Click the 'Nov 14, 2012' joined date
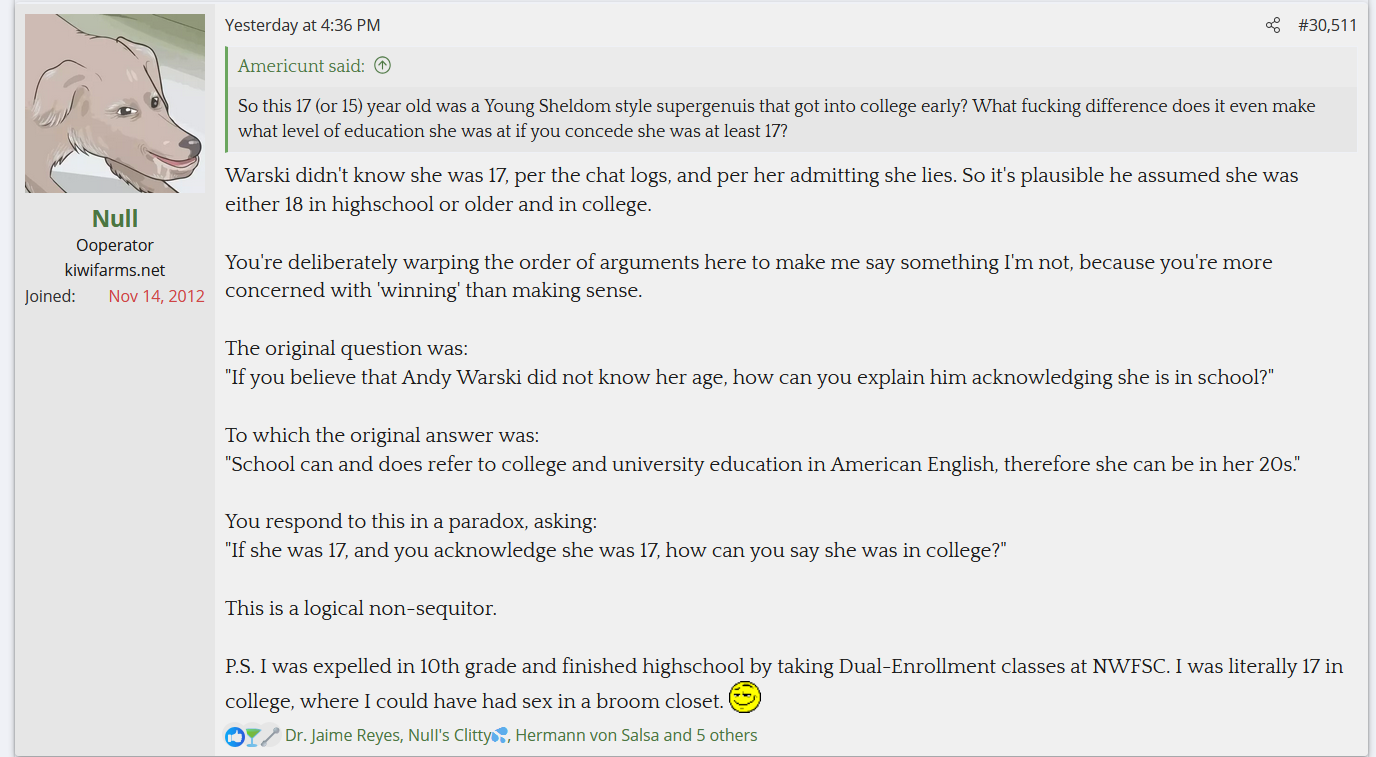1376x757 pixels. pos(157,296)
